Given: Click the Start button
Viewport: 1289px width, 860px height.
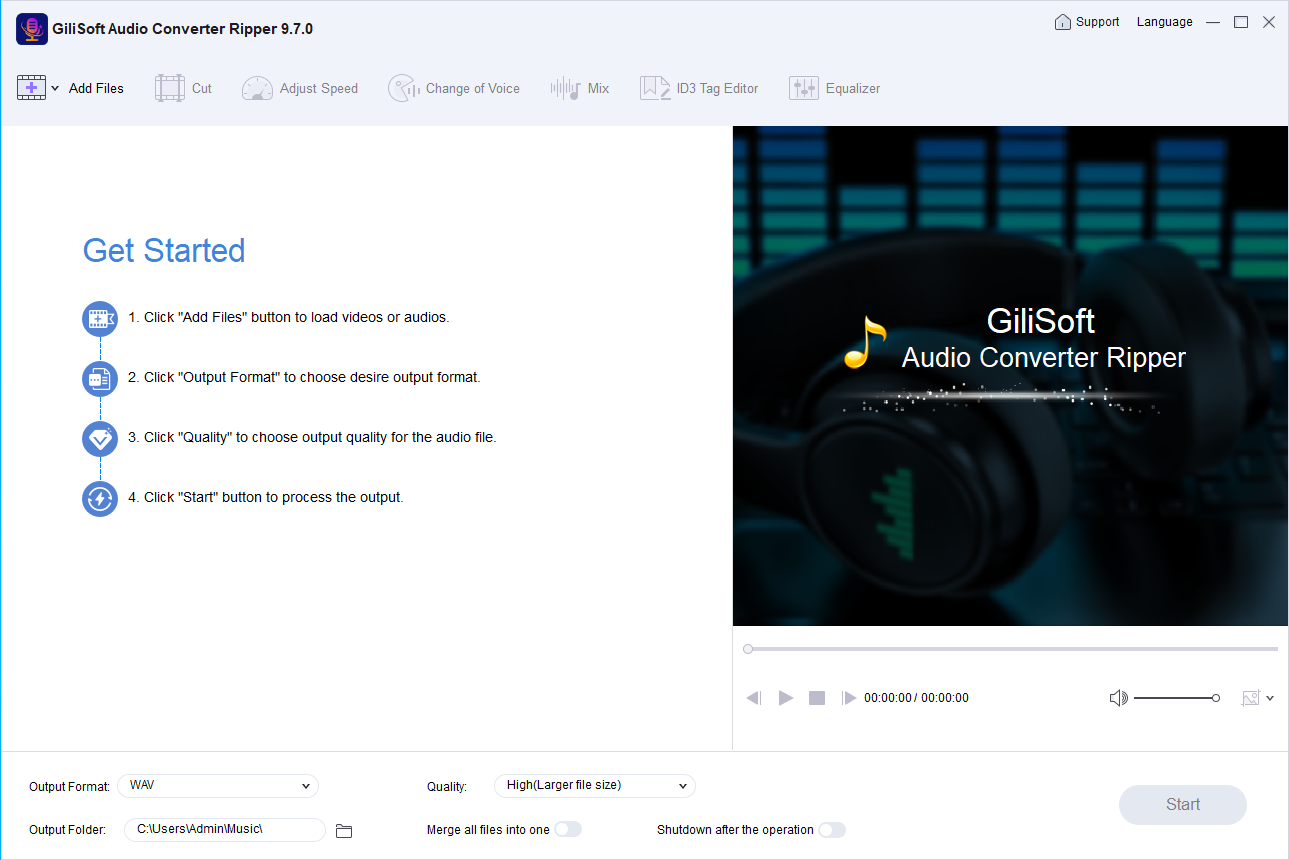Looking at the screenshot, I should [x=1183, y=805].
